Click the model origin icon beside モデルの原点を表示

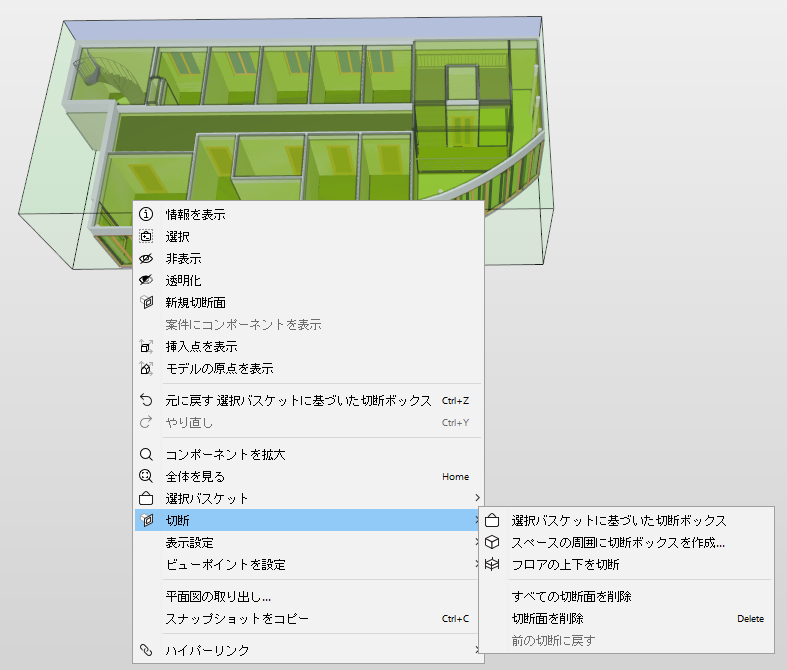pos(146,368)
